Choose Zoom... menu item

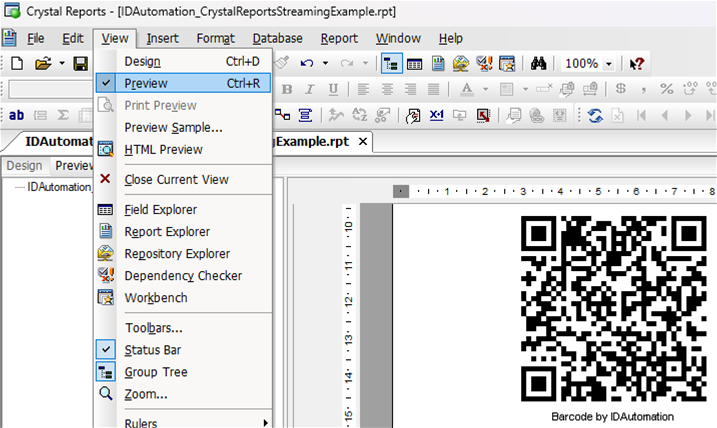point(183,394)
